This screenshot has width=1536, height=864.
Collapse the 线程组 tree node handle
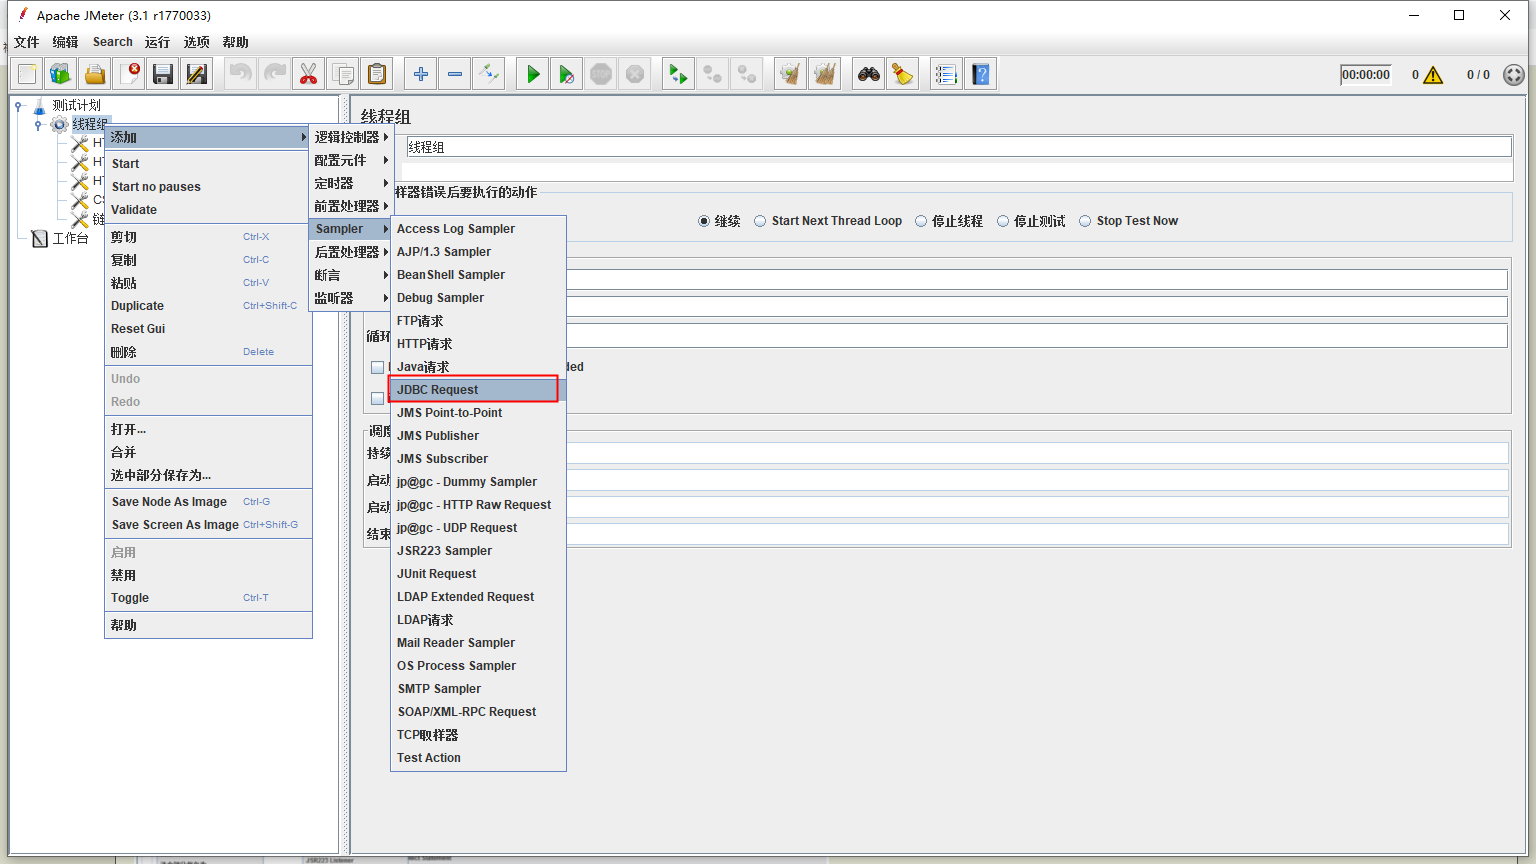tap(38, 125)
